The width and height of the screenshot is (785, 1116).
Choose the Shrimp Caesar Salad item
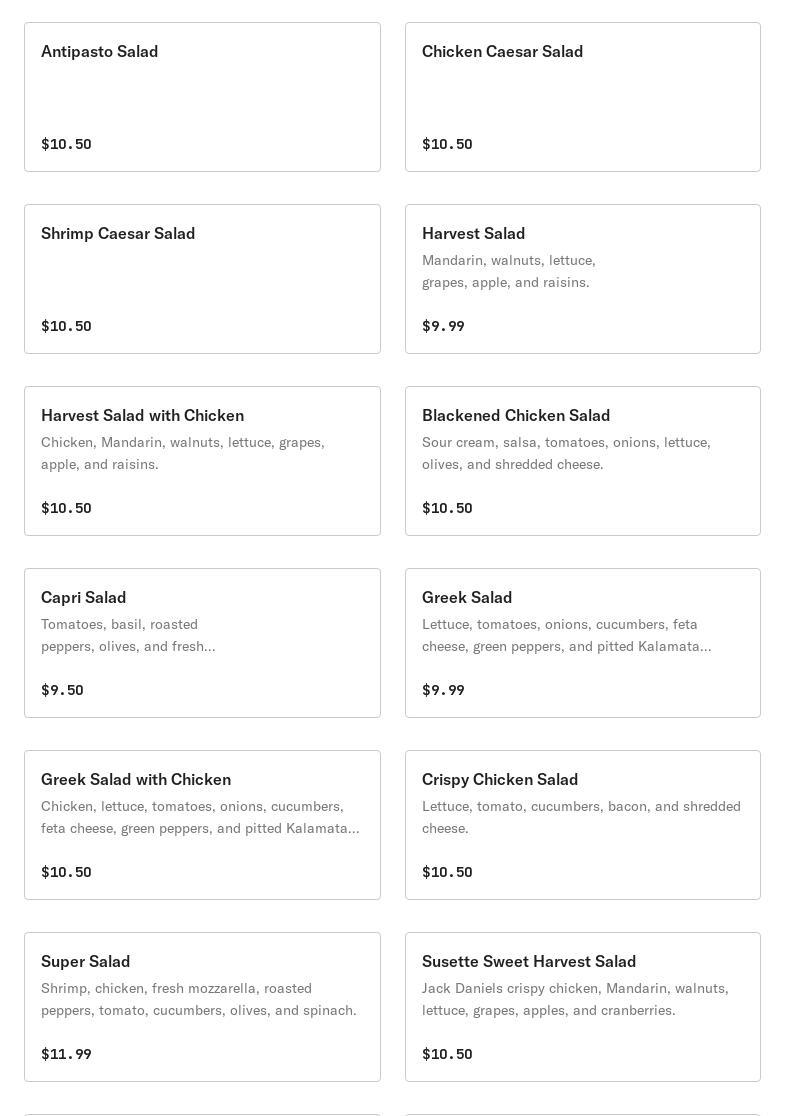[x=202, y=279]
